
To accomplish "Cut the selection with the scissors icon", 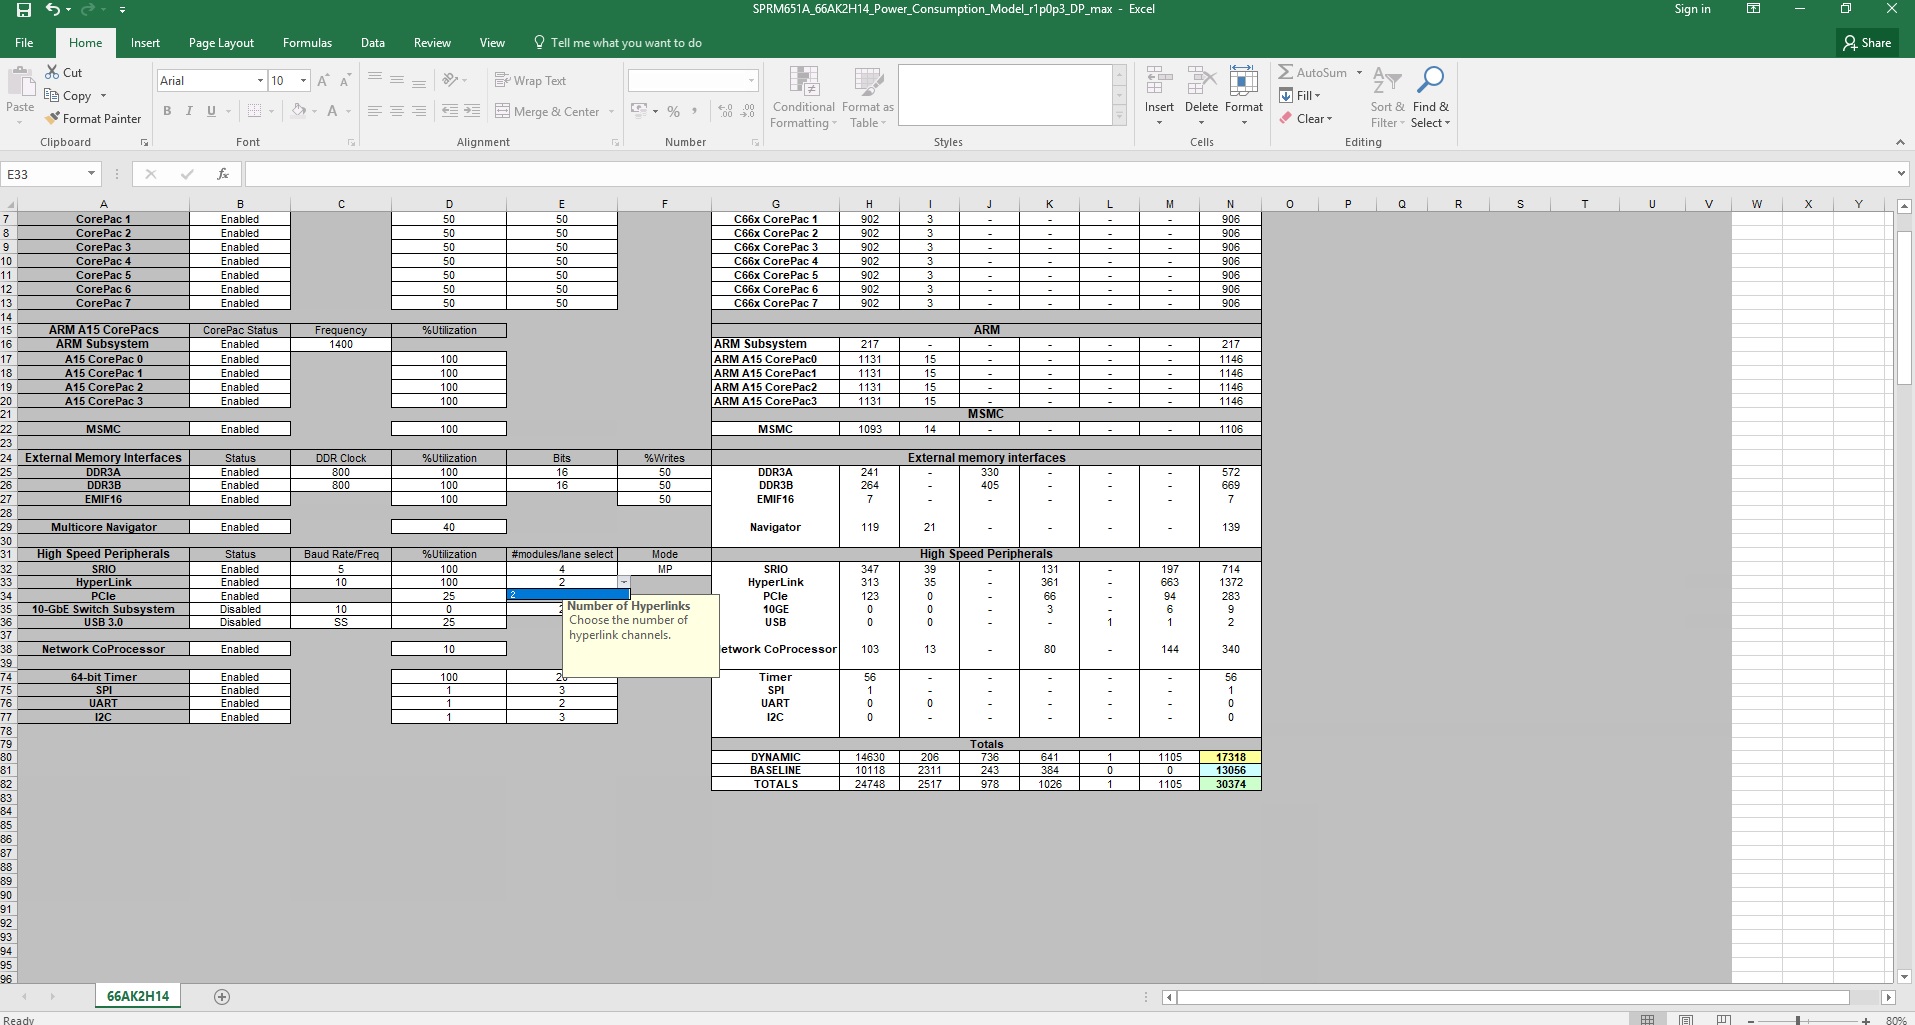I will (x=64, y=73).
